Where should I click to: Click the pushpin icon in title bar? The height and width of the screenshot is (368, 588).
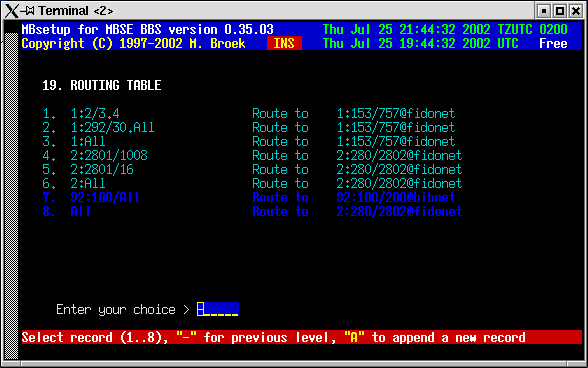coord(27,11)
